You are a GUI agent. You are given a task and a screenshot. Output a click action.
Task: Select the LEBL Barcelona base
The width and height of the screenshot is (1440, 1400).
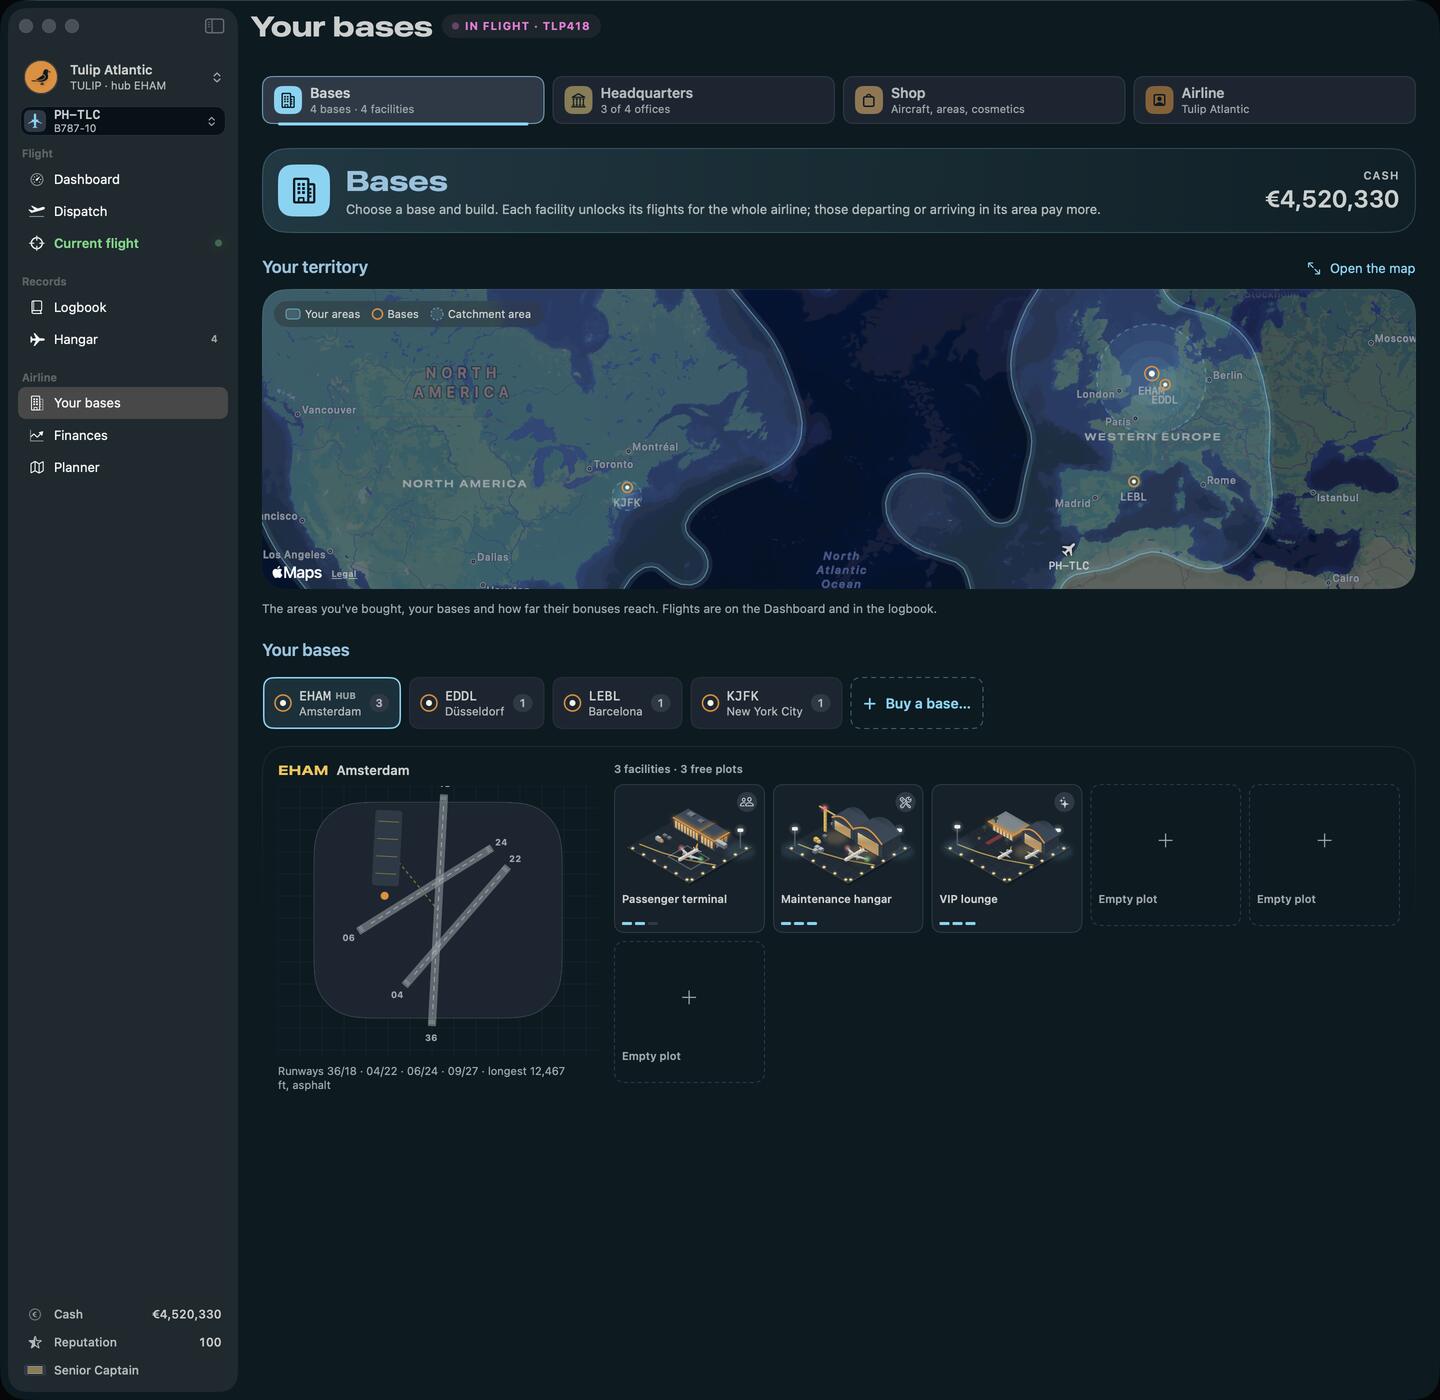pos(617,703)
